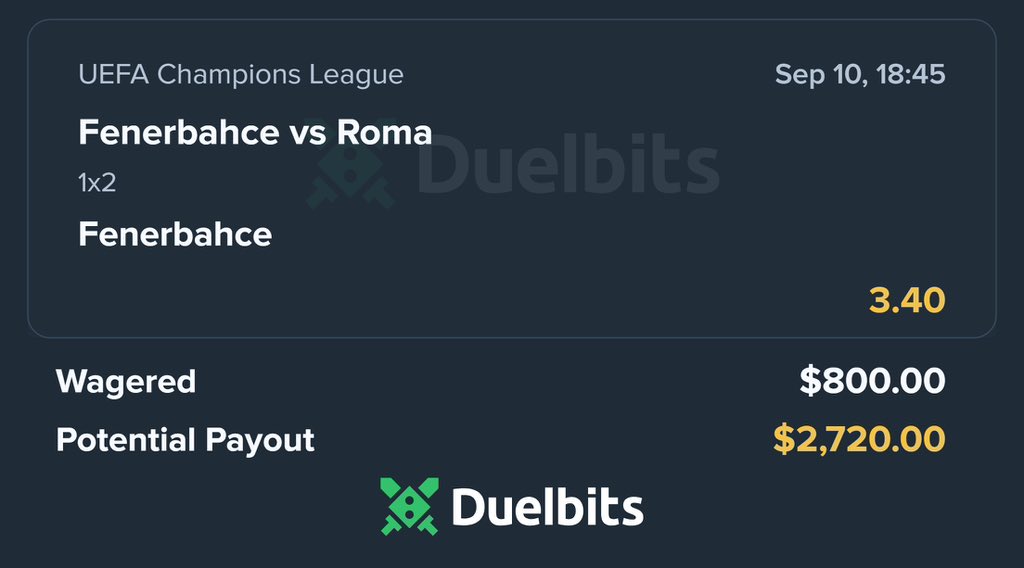The width and height of the screenshot is (1024, 568).
Task: Click the word vs in match title
Action: tap(308, 134)
